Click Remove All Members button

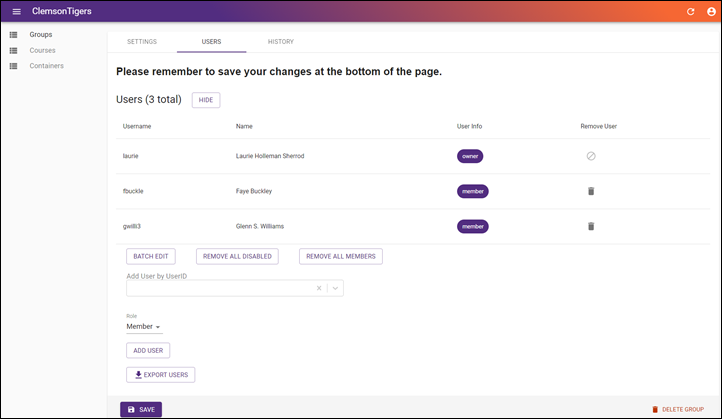point(341,256)
